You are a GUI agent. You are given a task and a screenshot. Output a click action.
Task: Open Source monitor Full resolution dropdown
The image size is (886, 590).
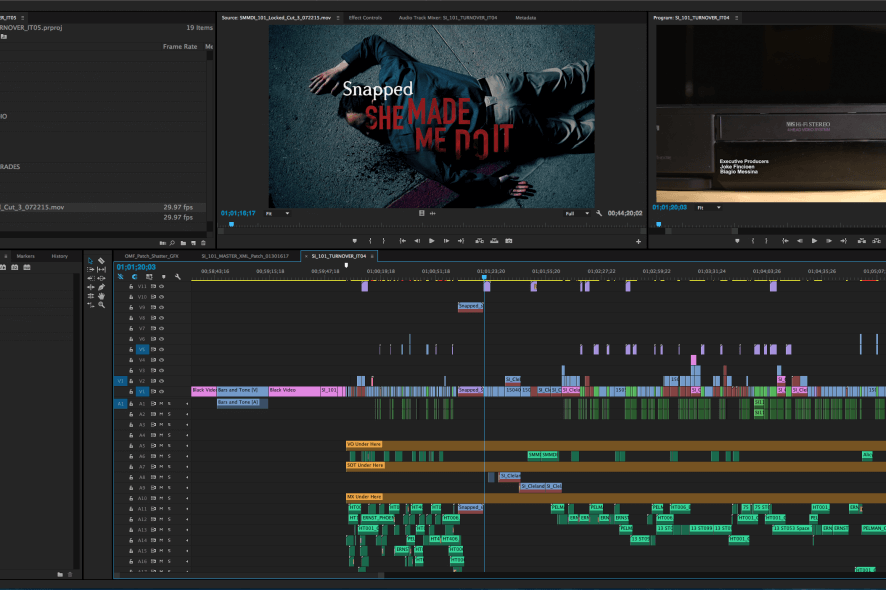(577, 214)
